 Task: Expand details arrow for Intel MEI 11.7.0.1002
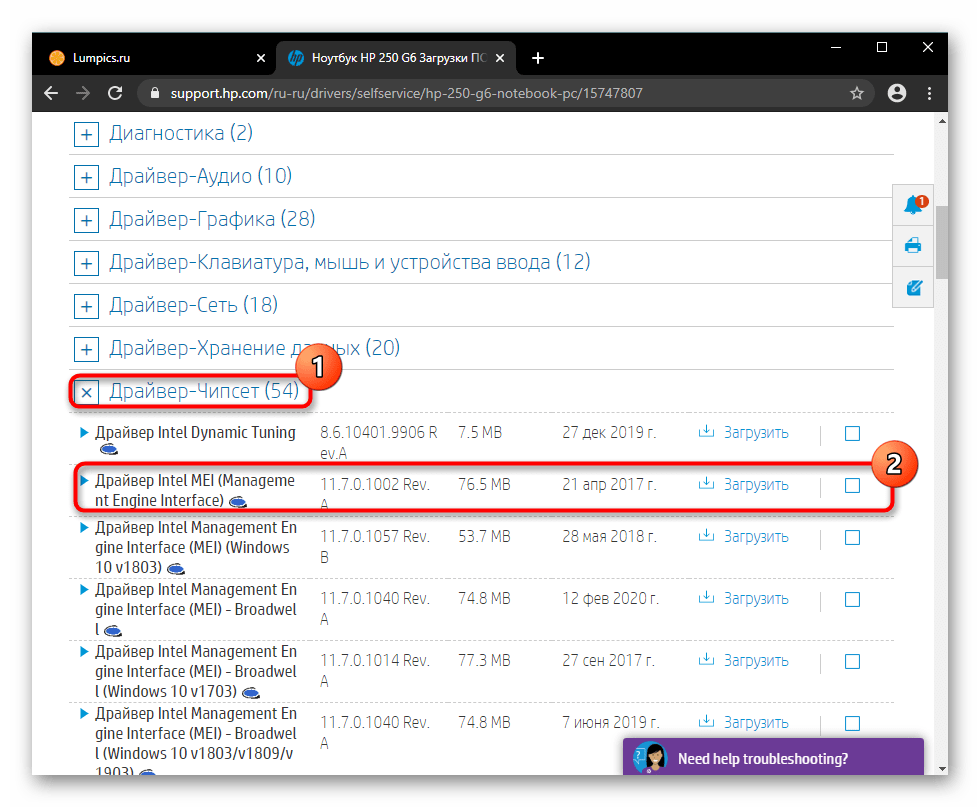(84, 480)
